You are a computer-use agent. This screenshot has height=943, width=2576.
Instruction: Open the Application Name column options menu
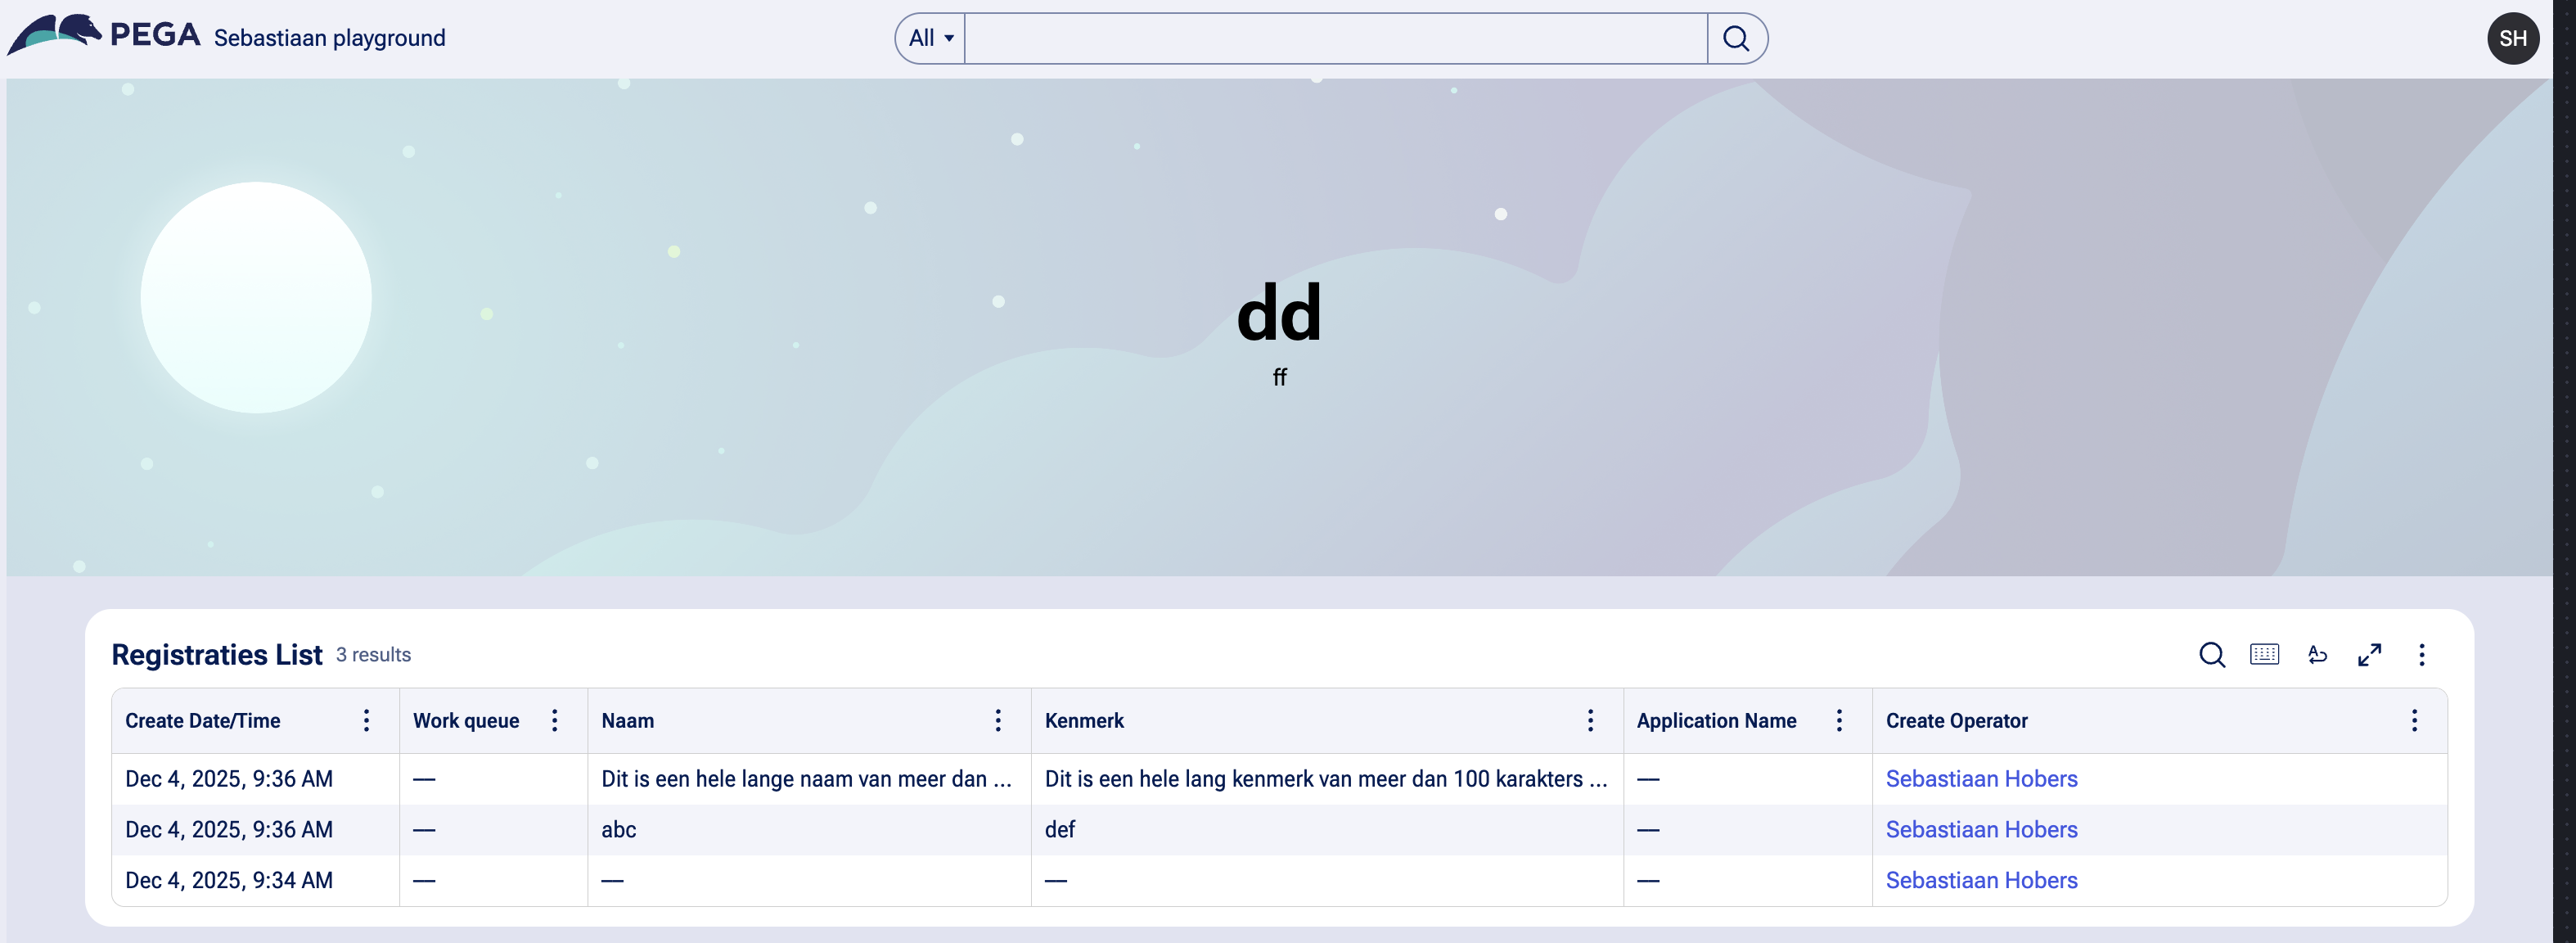pyautogui.click(x=1839, y=721)
